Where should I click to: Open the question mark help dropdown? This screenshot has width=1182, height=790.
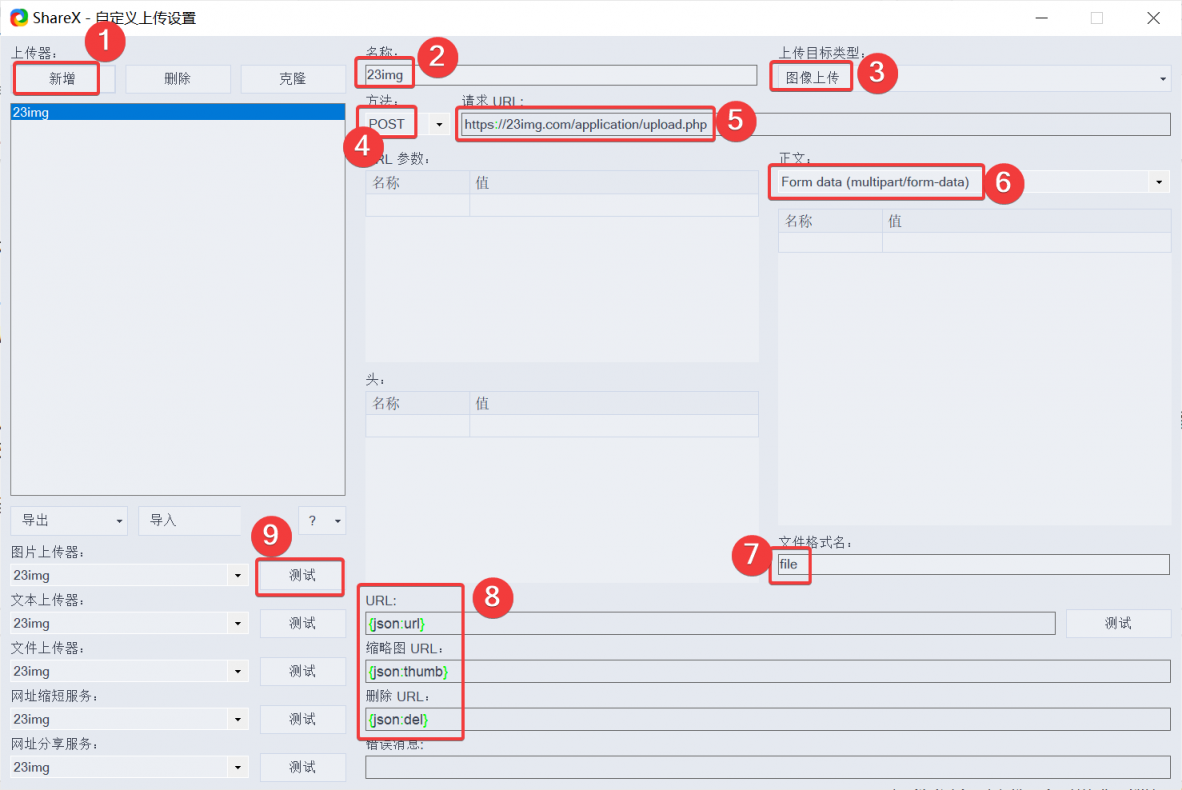[322, 521]
